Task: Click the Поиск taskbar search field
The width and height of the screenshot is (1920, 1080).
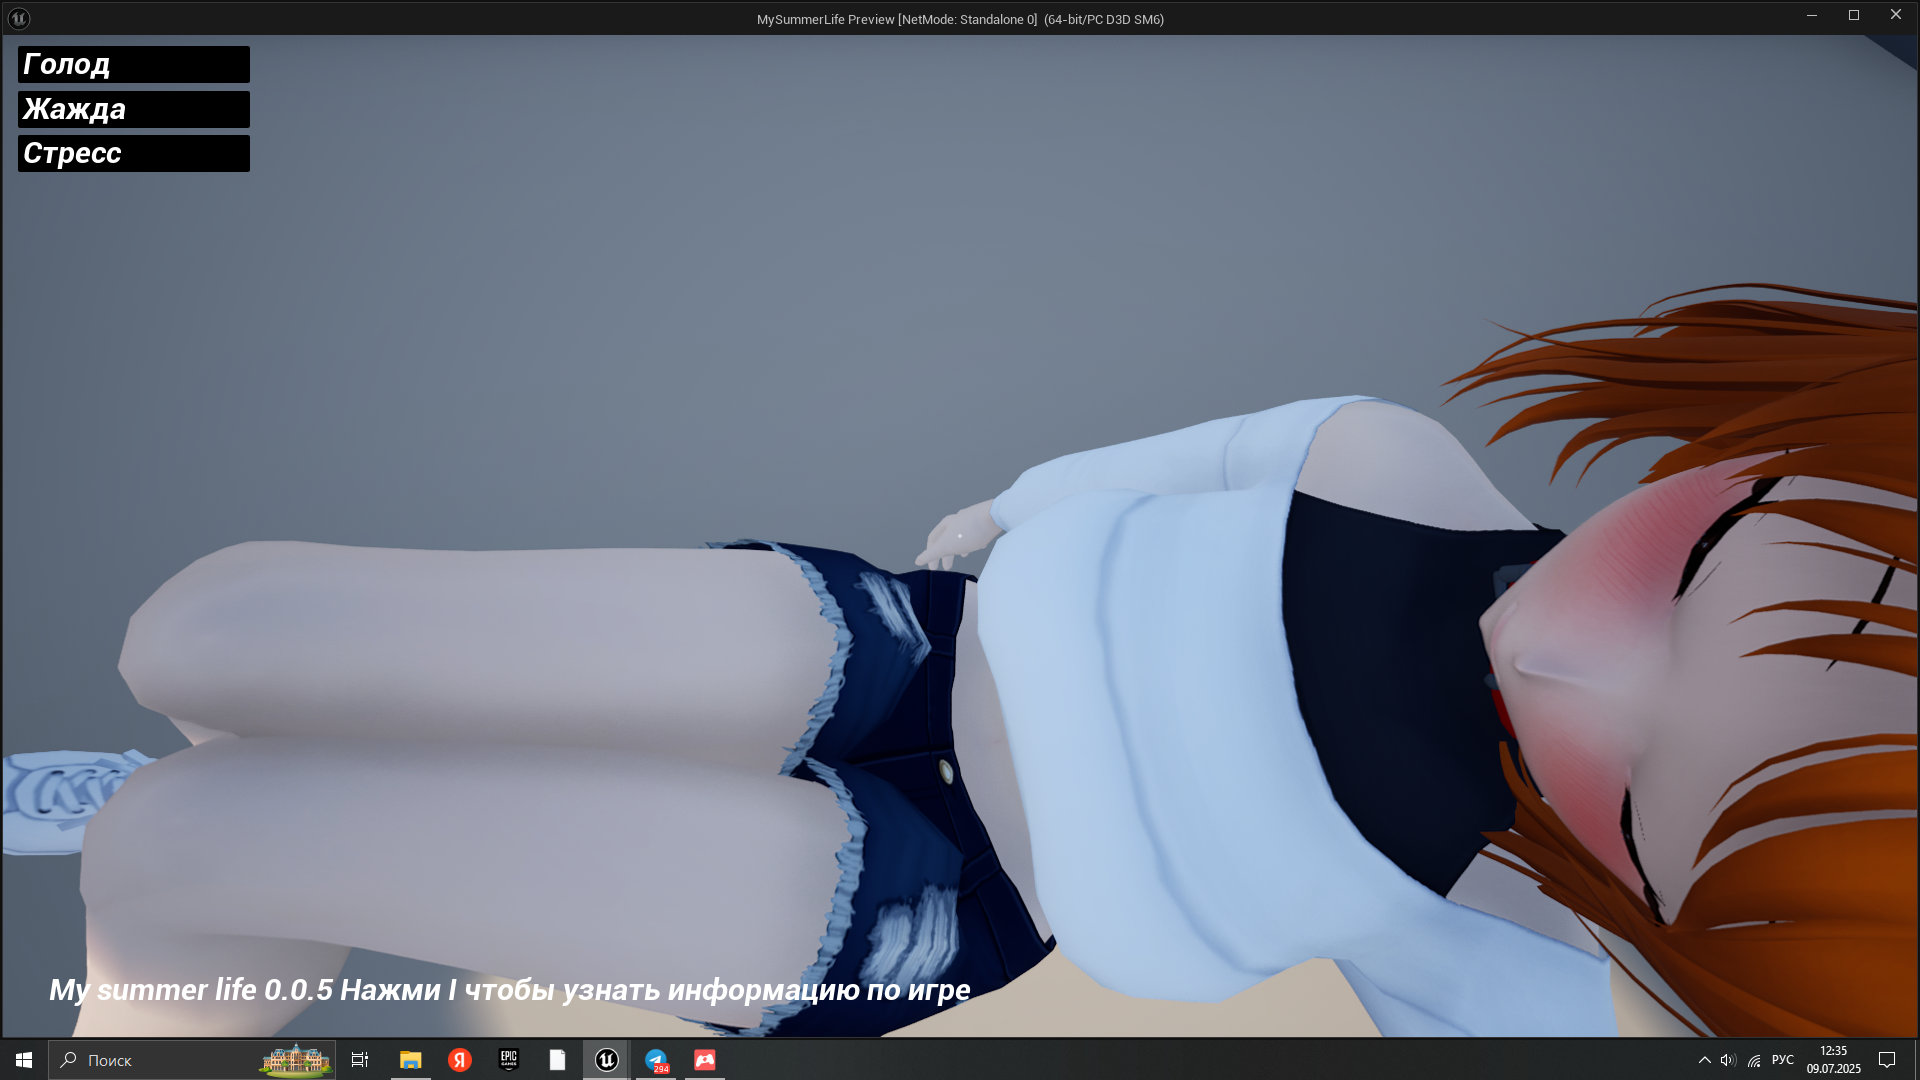Action: click(x=192, y=1060)
